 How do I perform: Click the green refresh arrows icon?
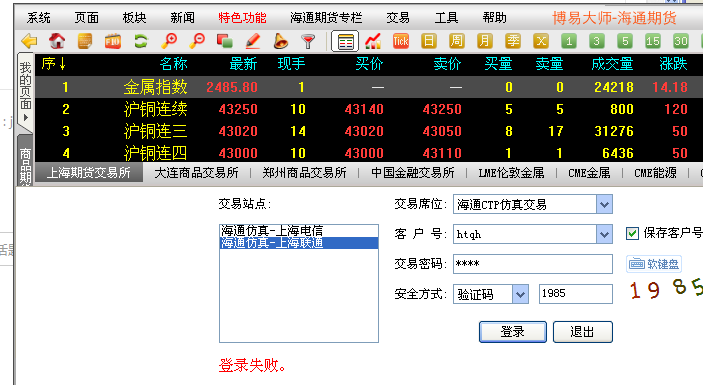click(141, 41)
